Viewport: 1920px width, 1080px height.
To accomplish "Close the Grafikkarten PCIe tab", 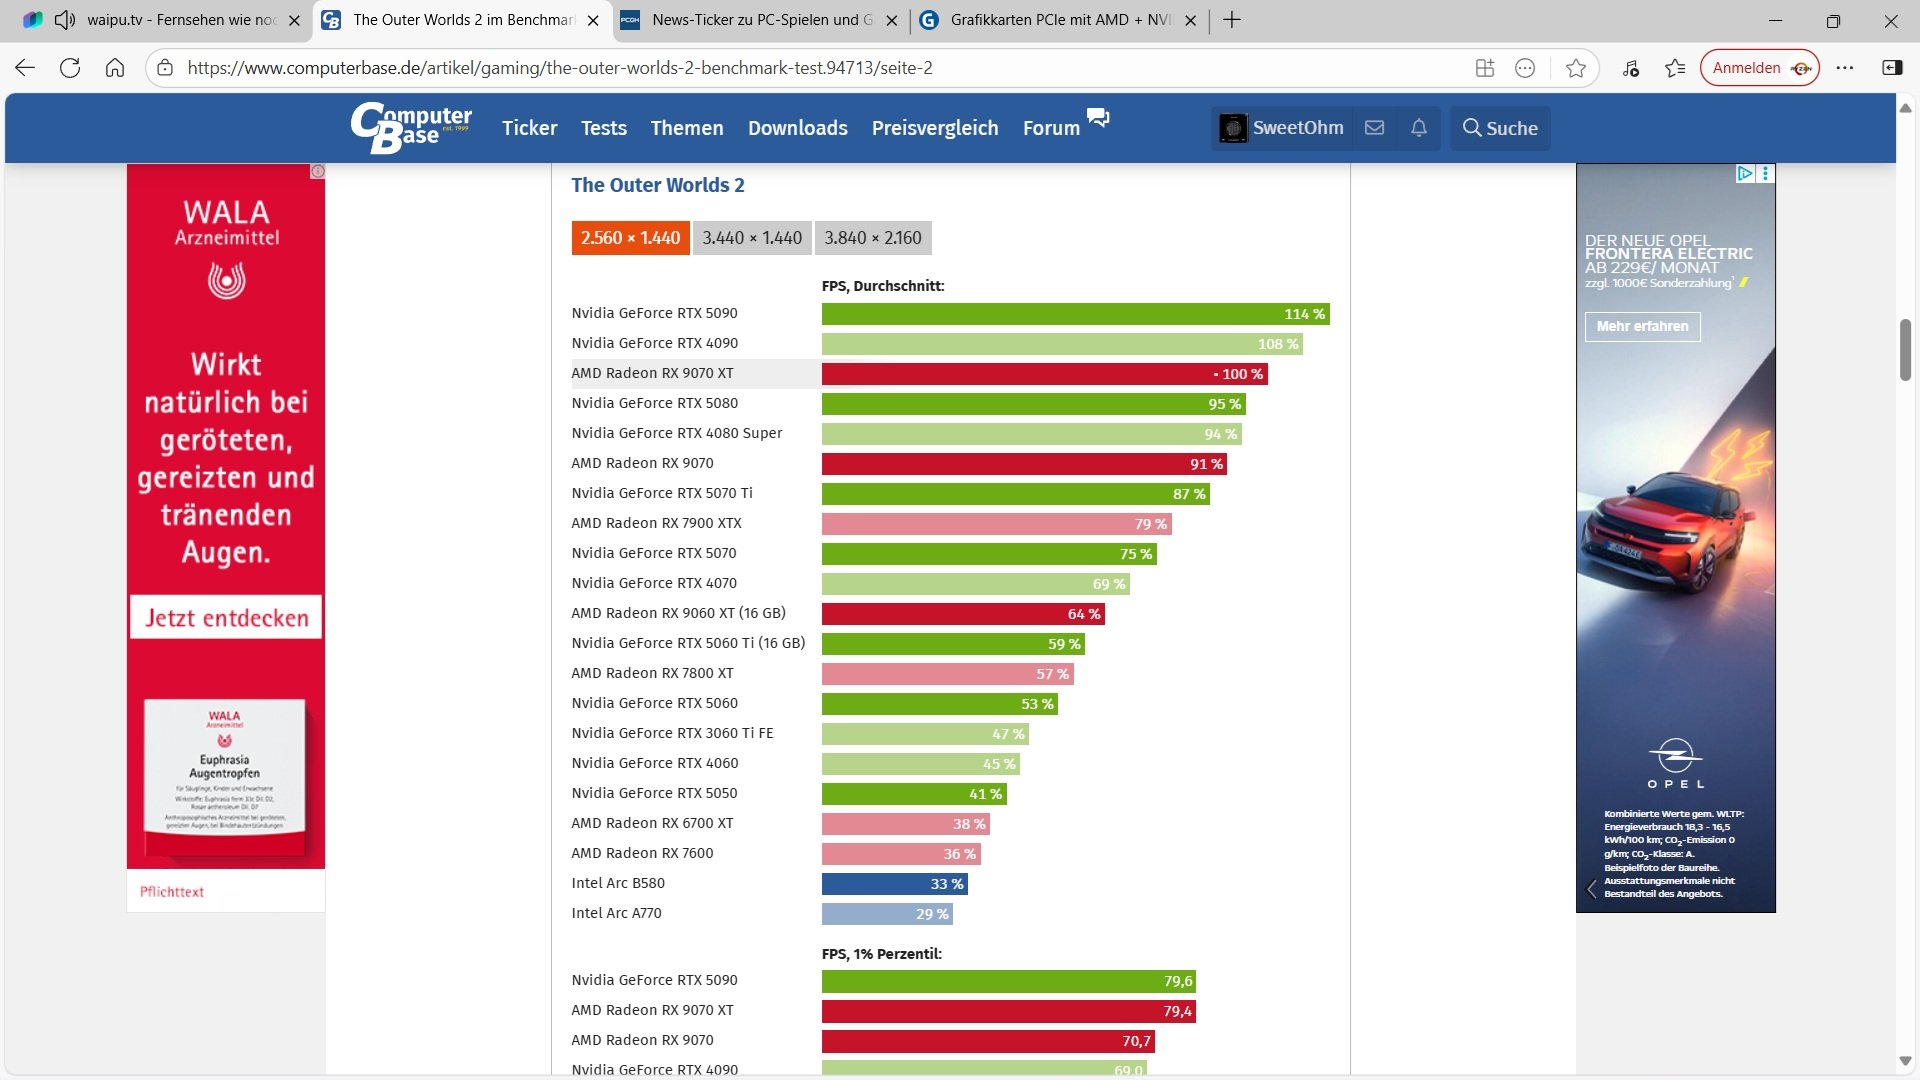I will pos(1191,20).
